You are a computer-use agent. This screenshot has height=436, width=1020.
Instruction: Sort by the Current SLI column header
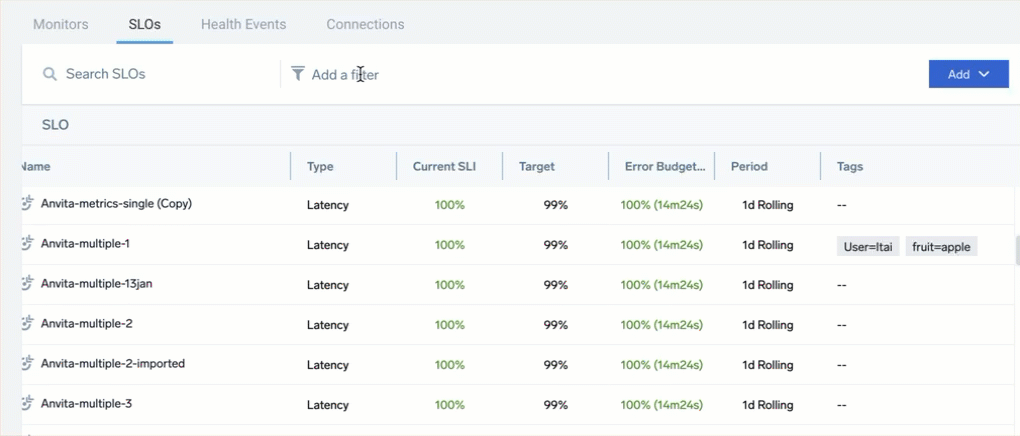(444, 167)
